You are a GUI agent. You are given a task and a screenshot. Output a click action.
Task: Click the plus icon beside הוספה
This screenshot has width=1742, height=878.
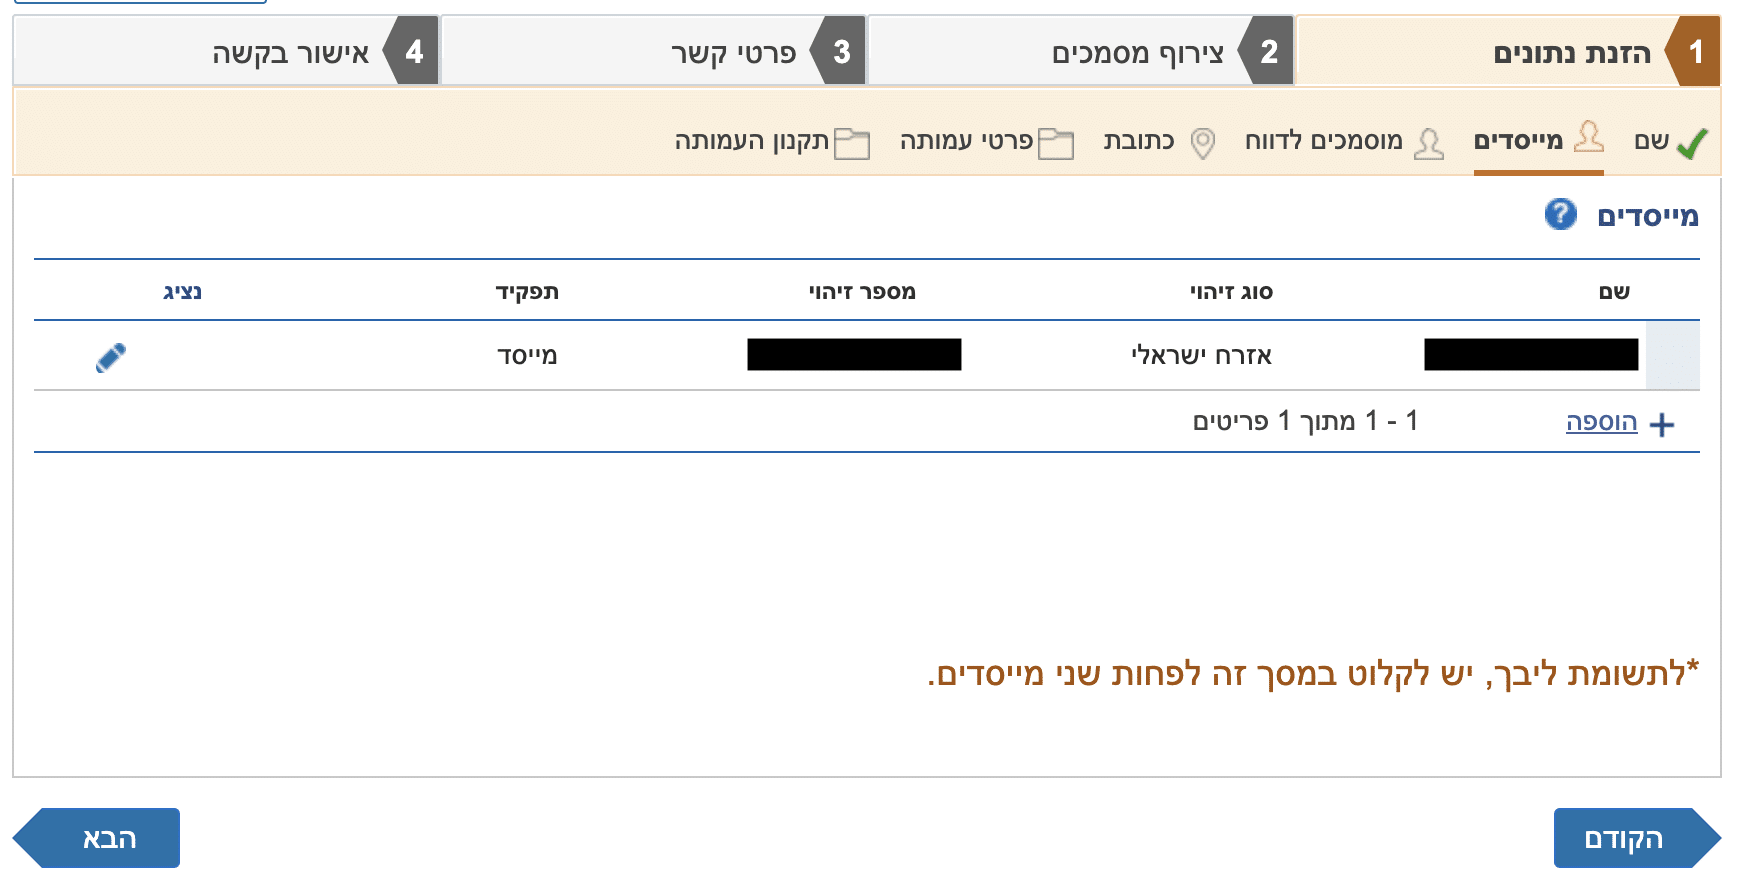click(x=1661, y=425)
